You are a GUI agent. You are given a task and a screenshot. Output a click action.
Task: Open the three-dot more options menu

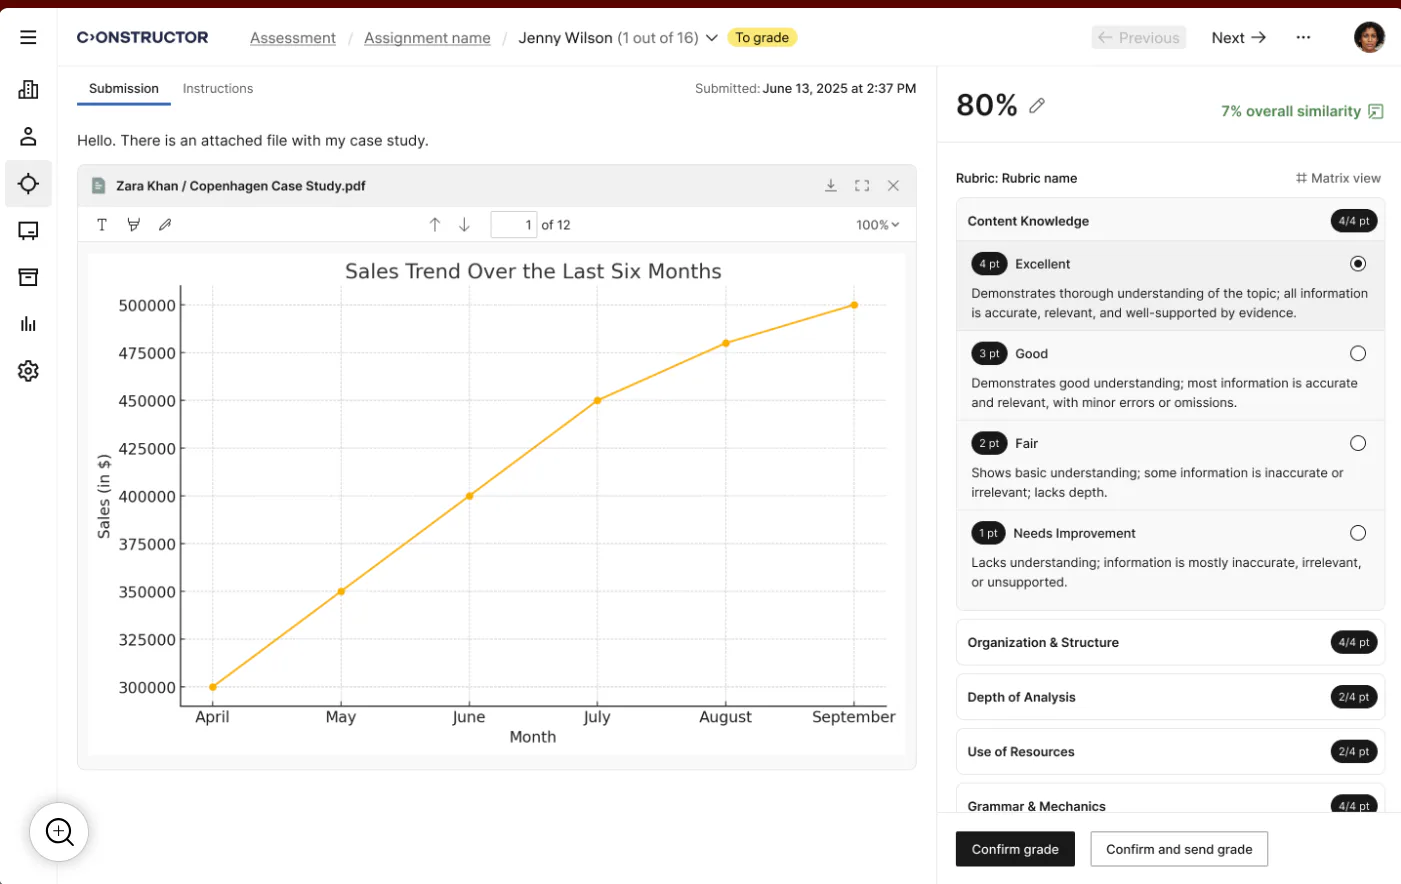click(x=1303, y=38)
